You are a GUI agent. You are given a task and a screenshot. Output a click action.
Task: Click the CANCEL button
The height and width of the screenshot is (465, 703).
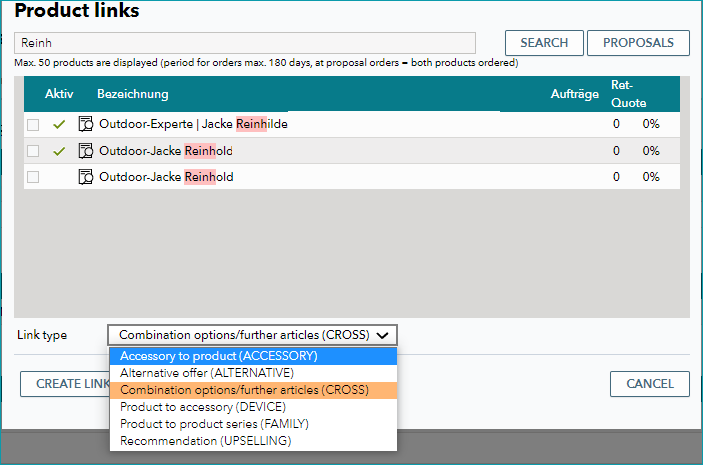[650, 384]
